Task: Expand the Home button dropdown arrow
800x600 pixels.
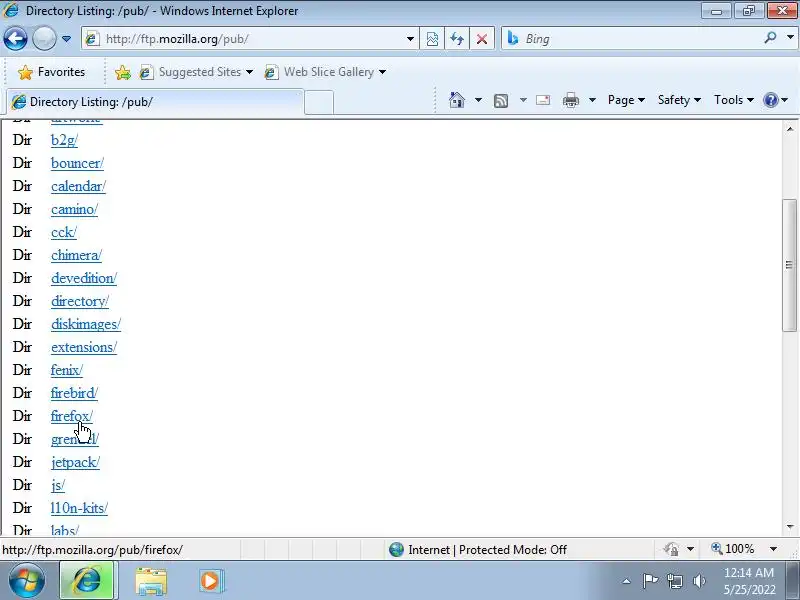Action: pyautogui.click(x=478, y=100)
